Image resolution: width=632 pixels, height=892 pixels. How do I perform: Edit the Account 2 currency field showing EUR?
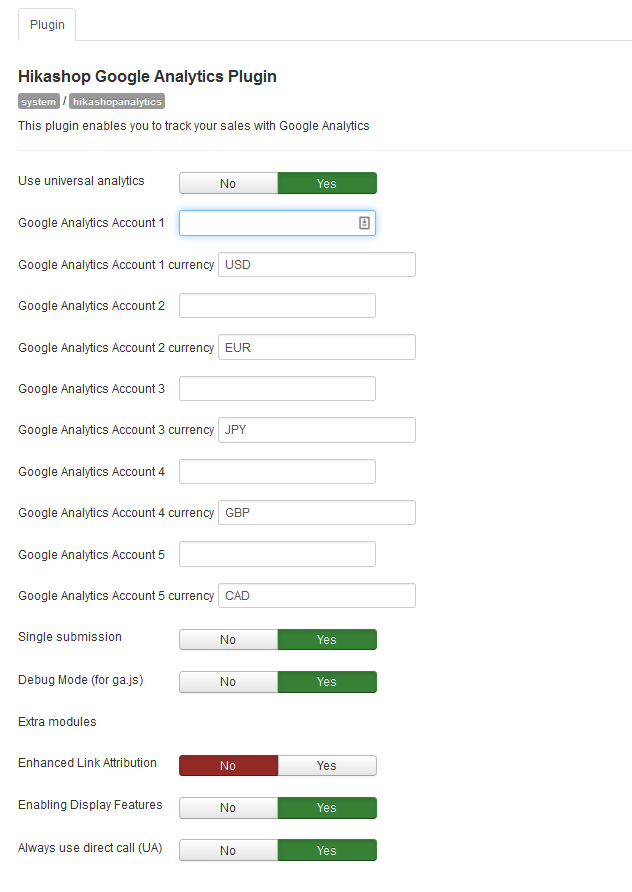[x=316, y=348]
